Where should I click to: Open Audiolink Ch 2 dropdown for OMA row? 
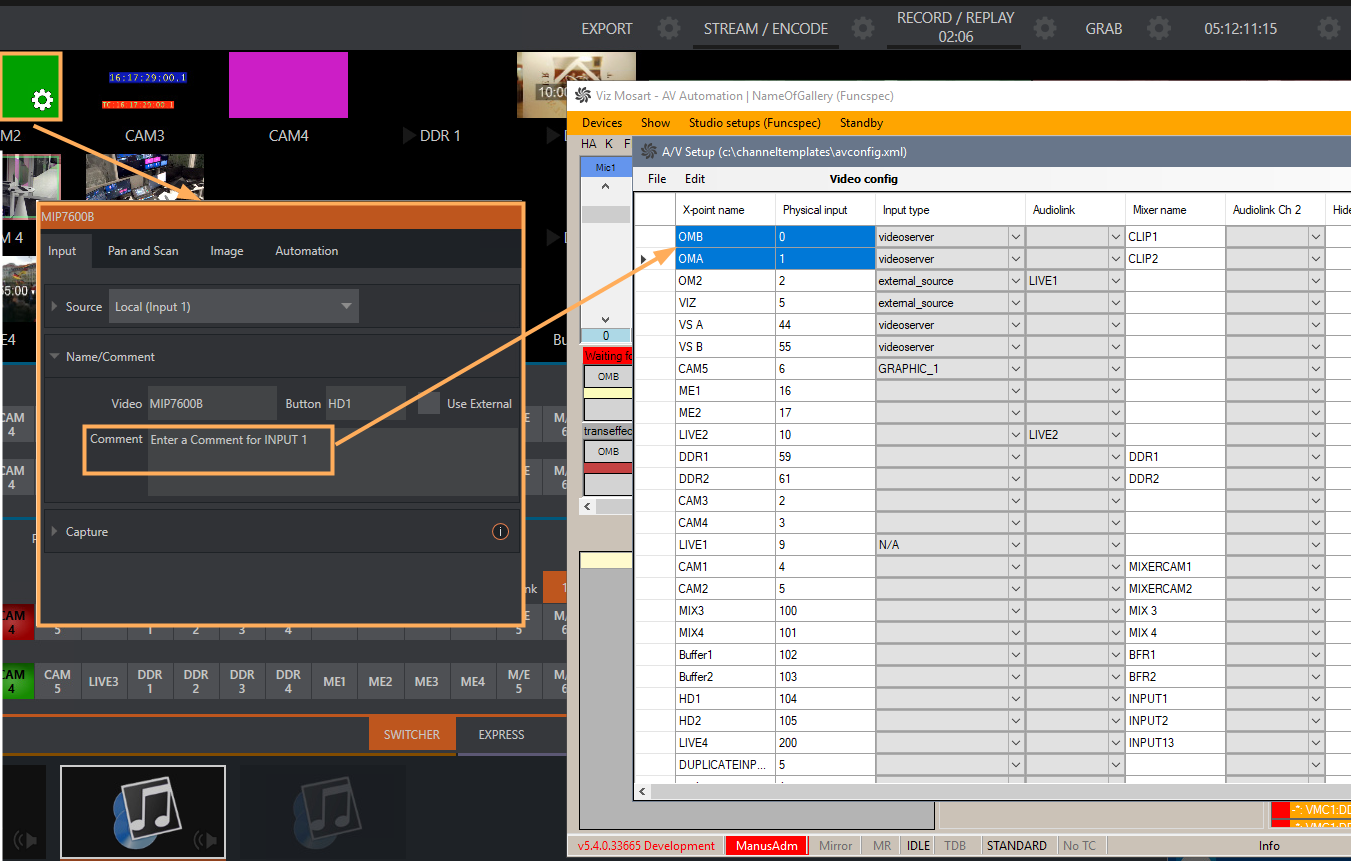[x=1315, y=259]
